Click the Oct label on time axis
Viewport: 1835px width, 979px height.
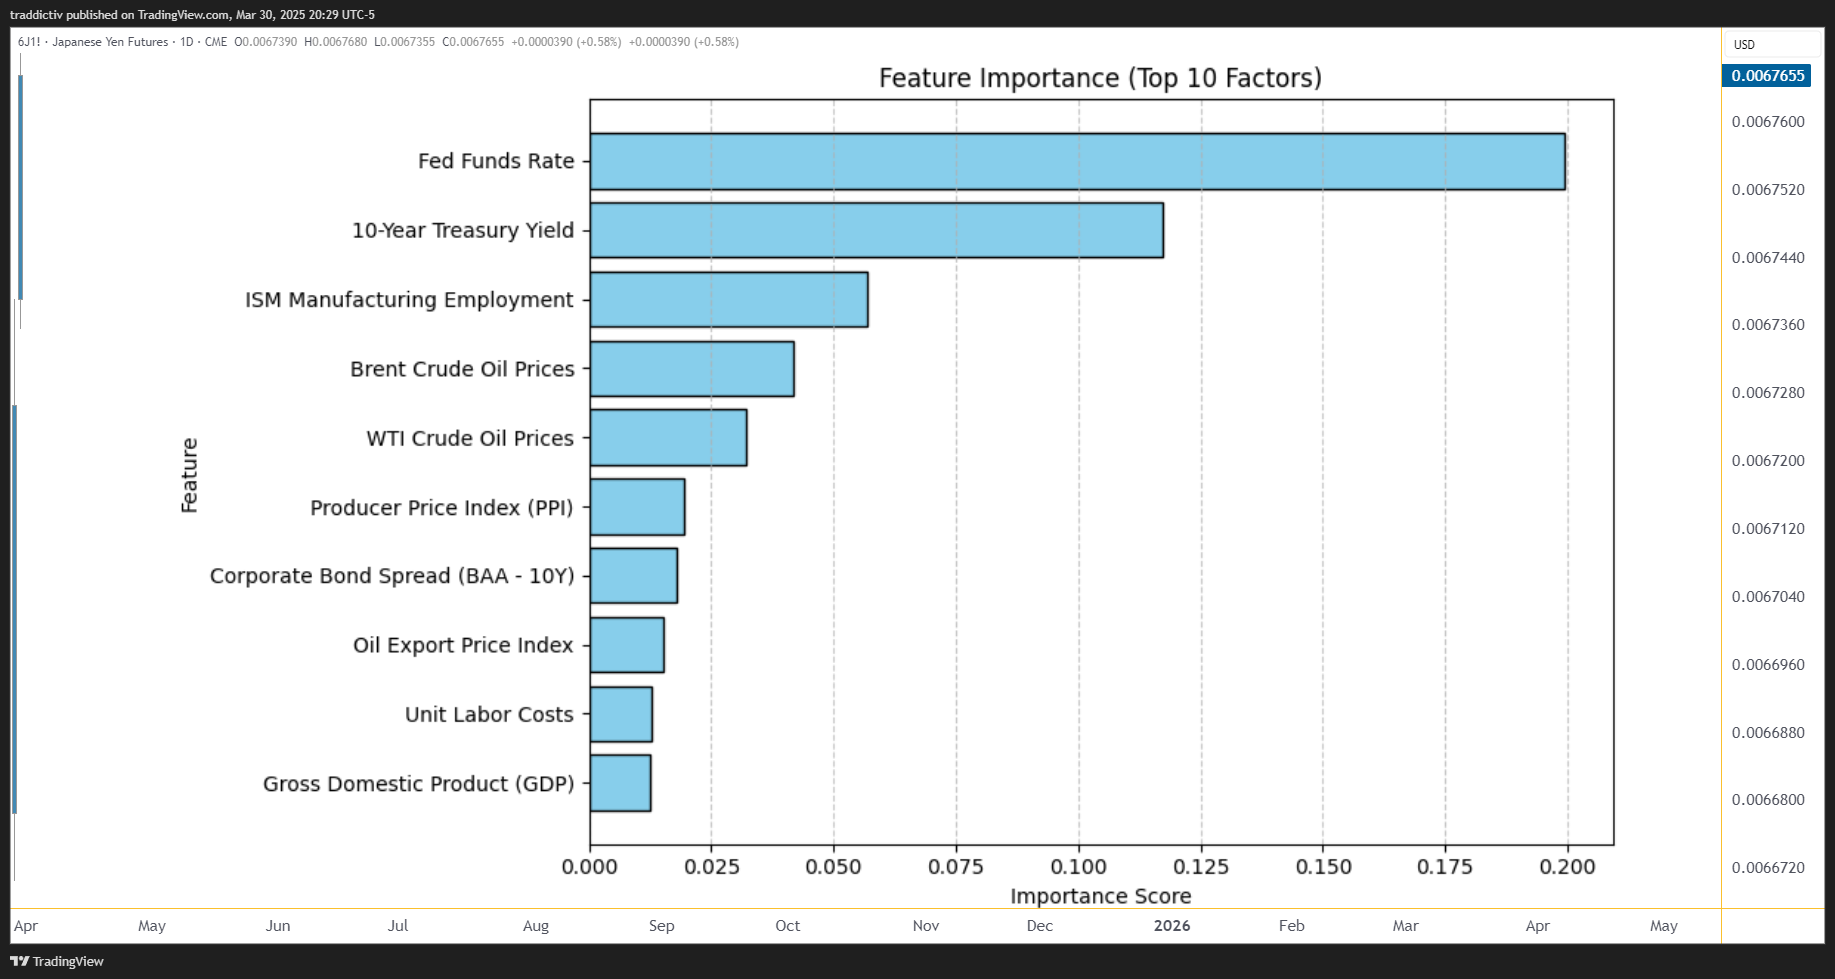tap(788, 926)
